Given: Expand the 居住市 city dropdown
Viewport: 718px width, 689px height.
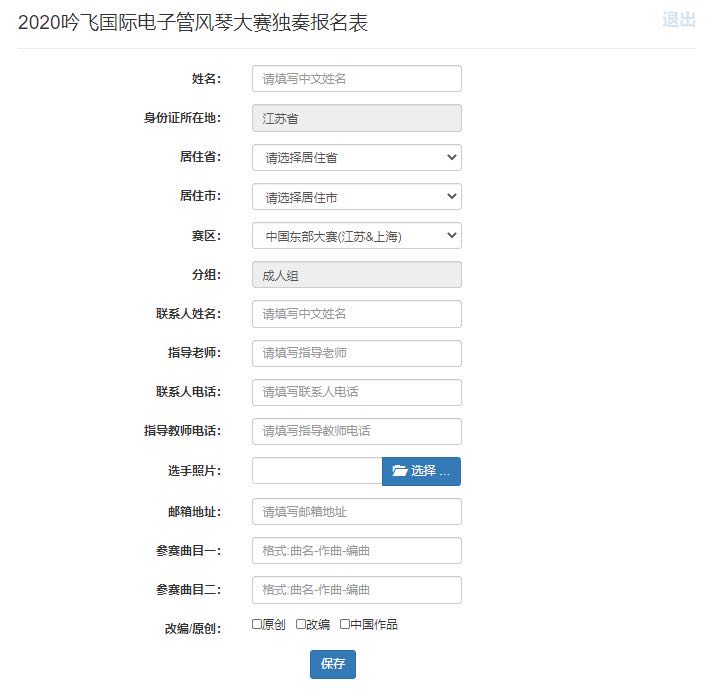Looking at the screenshot, I should [x=356, y=197].
